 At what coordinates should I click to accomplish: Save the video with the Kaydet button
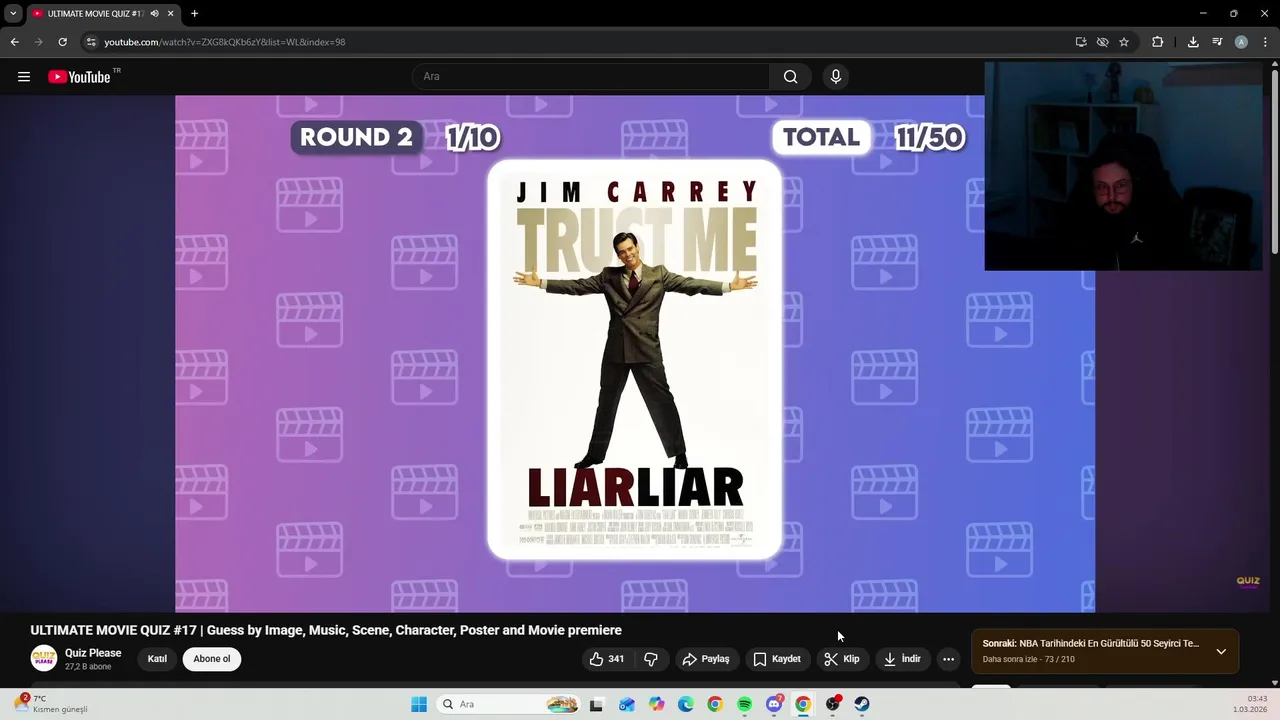[x=777, y=659]
